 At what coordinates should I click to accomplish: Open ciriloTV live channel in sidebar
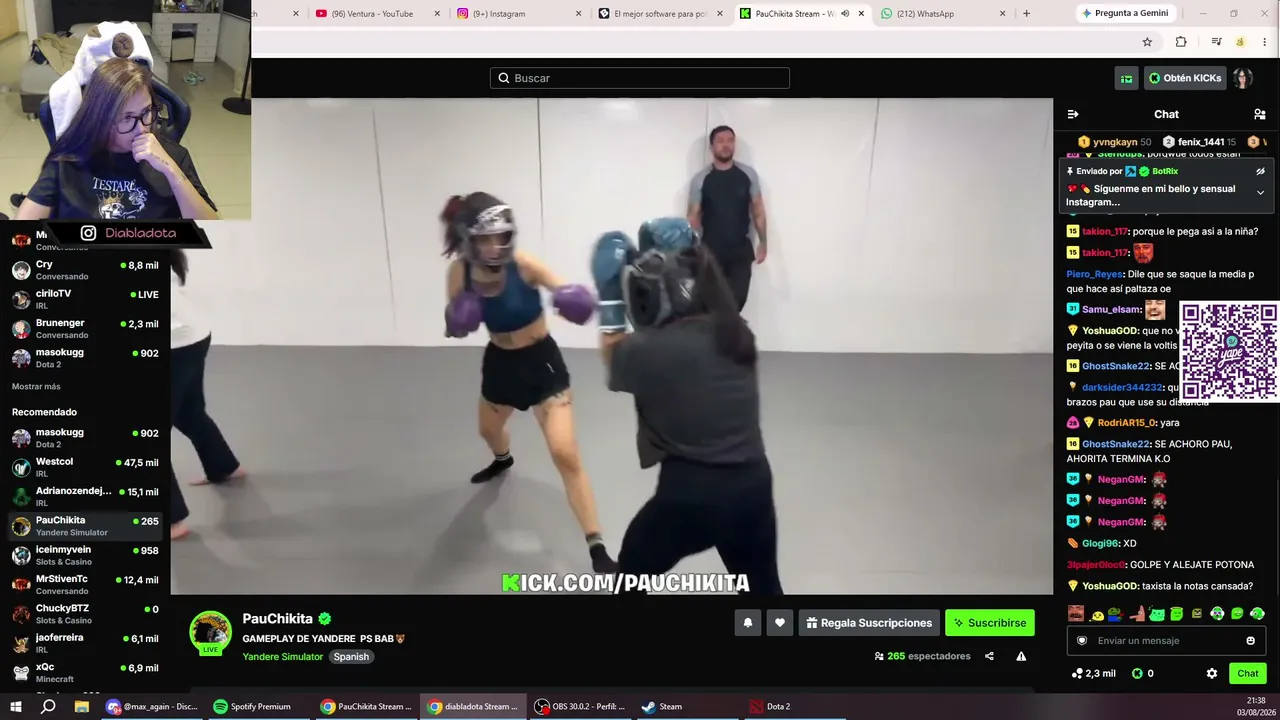point(85,299)
